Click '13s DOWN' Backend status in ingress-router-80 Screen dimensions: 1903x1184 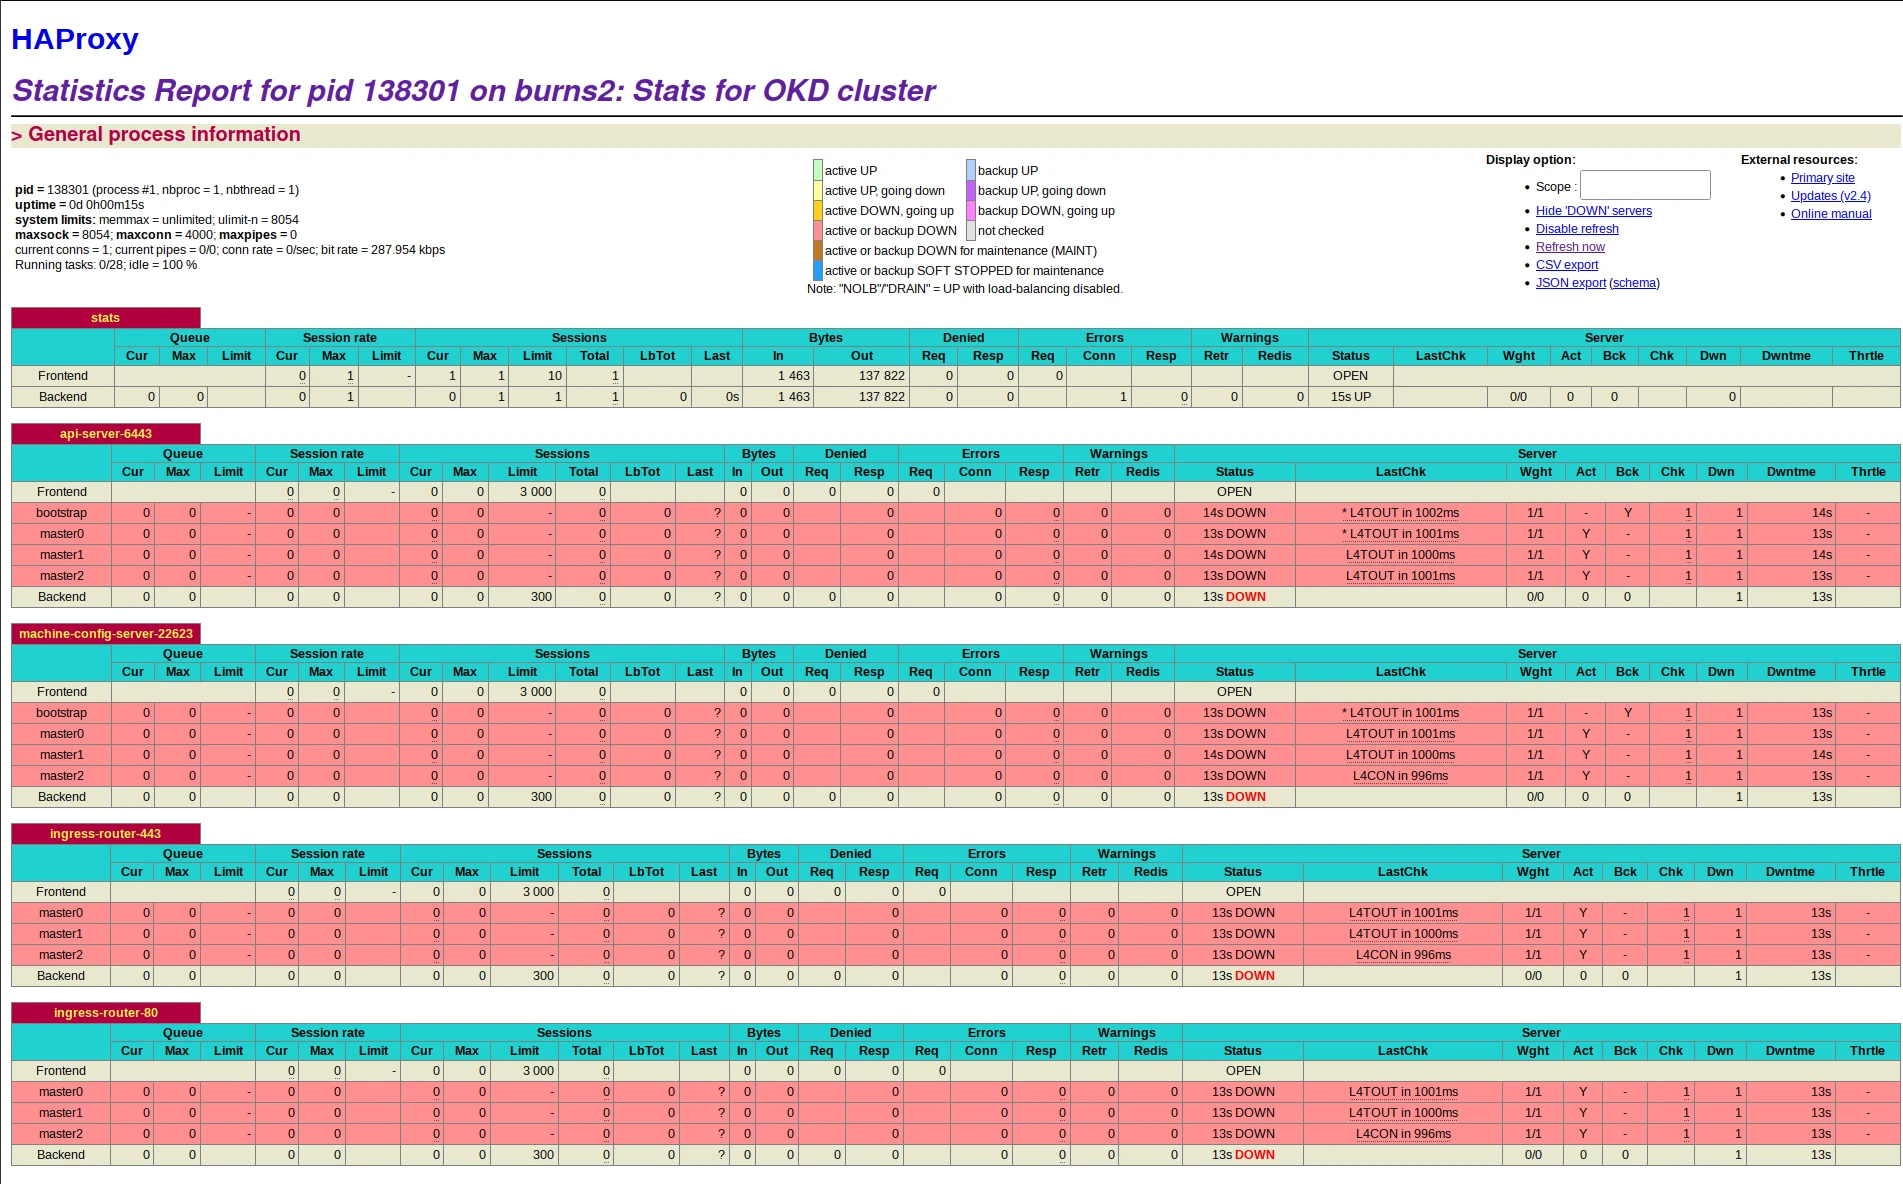coord(1243,1155)
